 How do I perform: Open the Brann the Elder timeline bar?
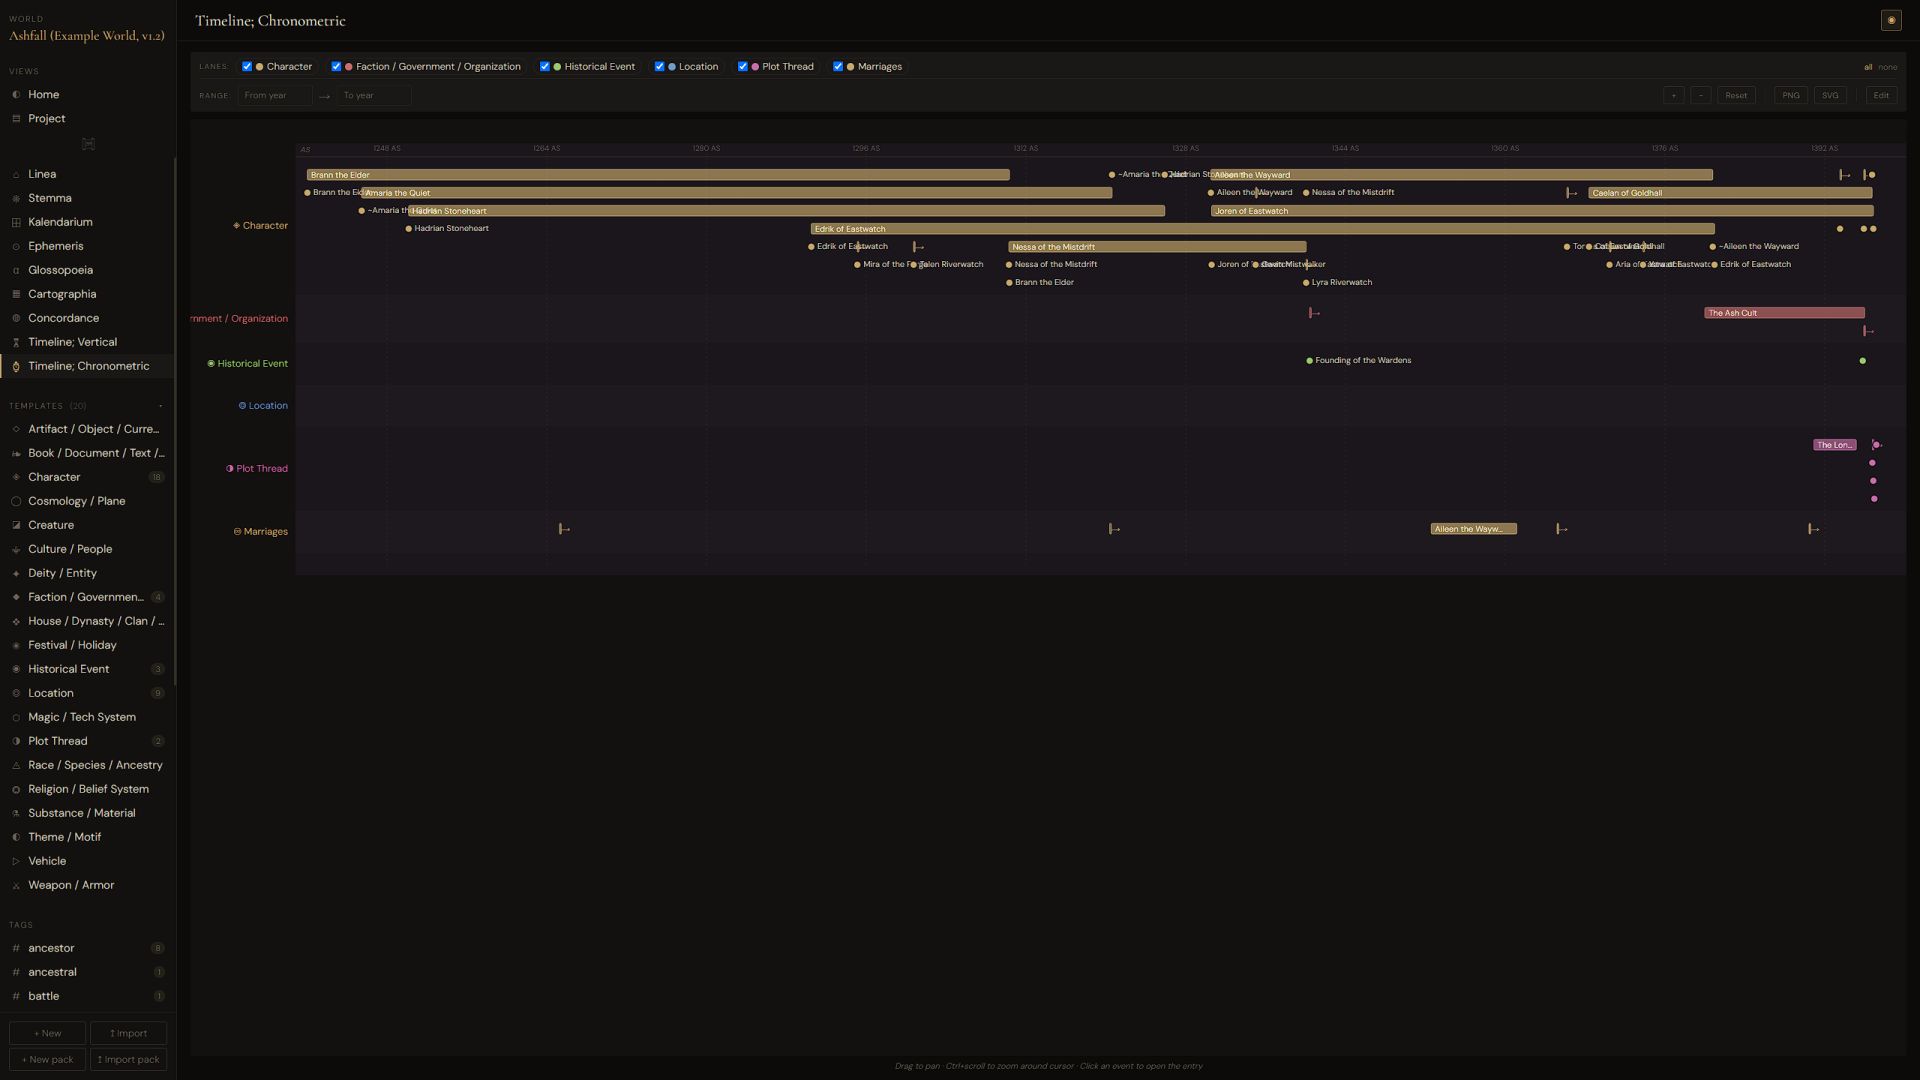point(658,175)
